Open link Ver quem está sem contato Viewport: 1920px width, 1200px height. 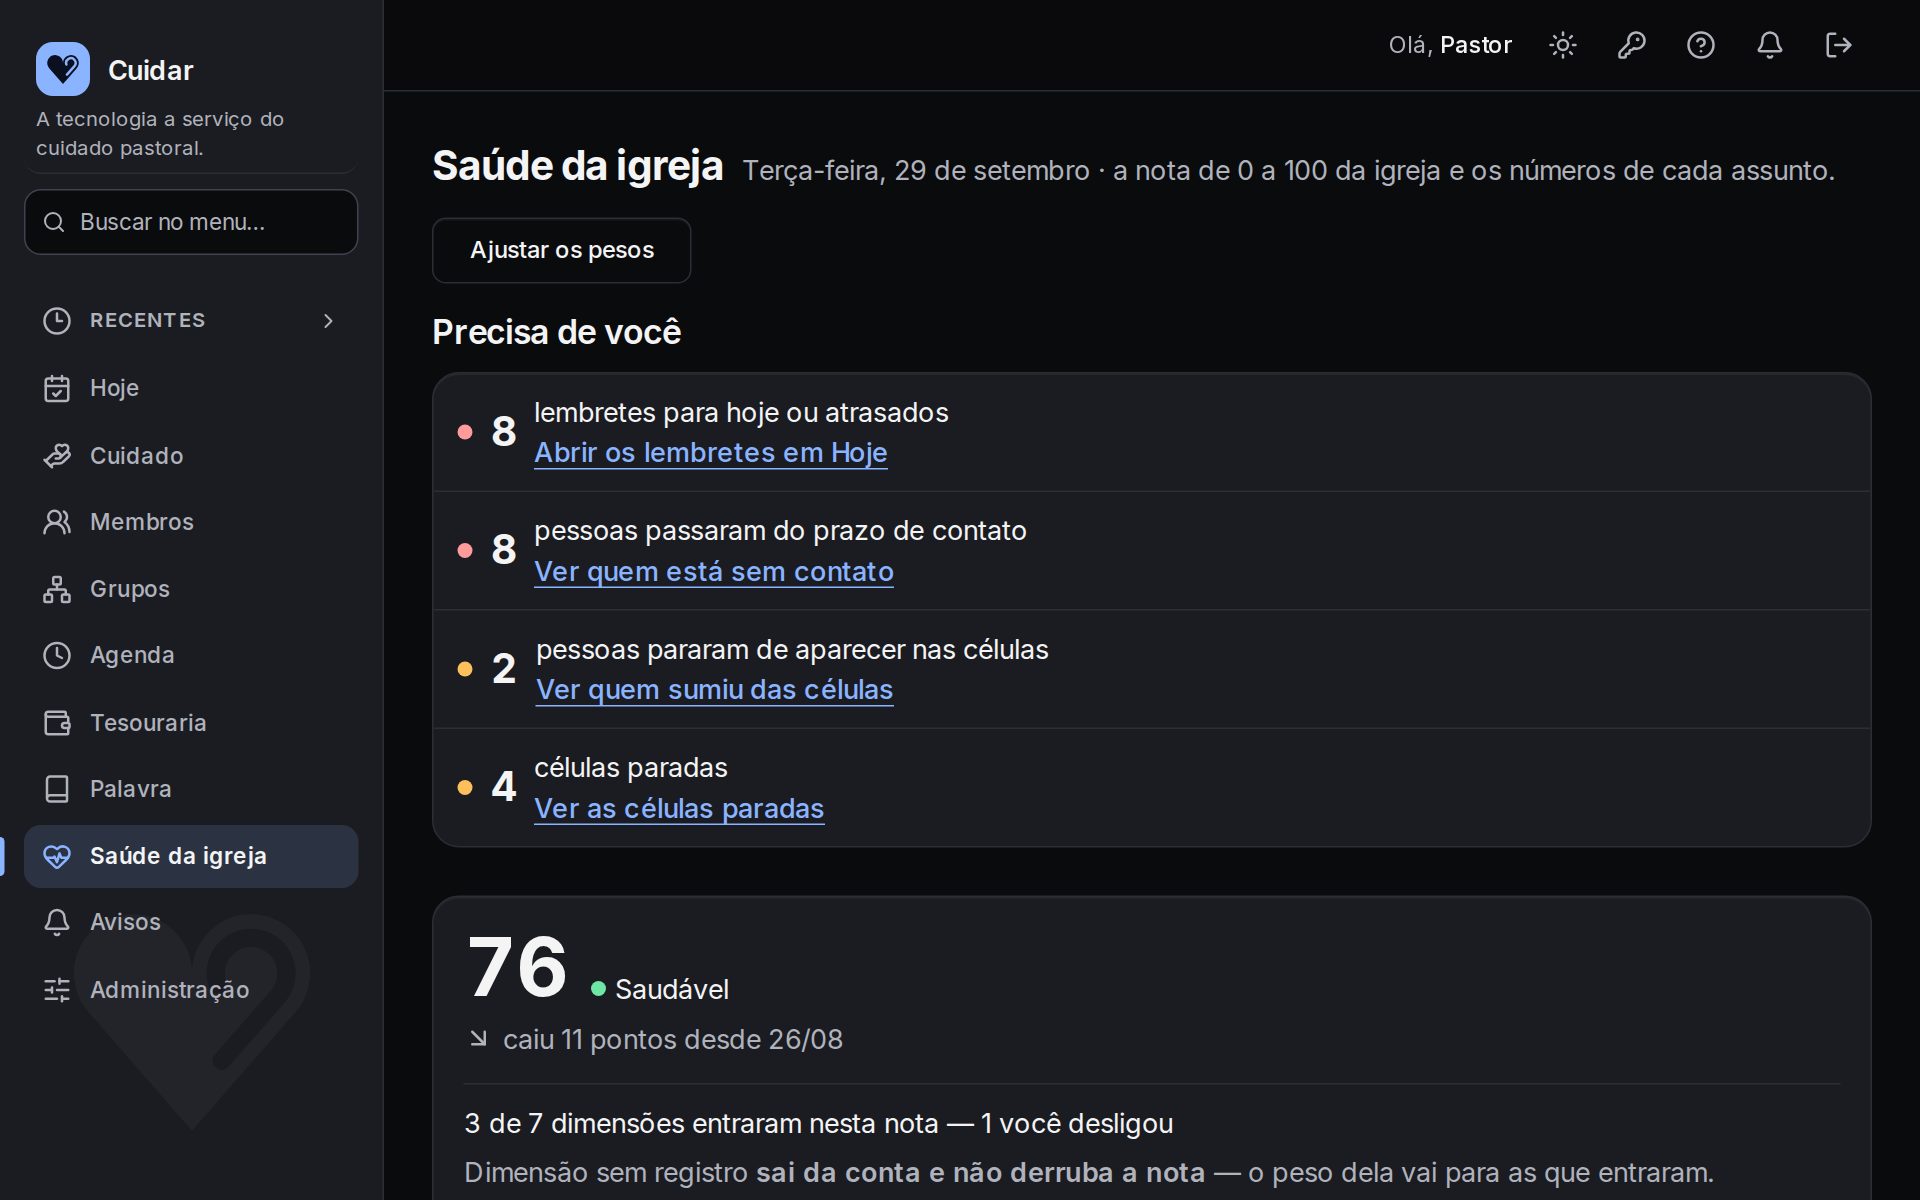(713, 571)
